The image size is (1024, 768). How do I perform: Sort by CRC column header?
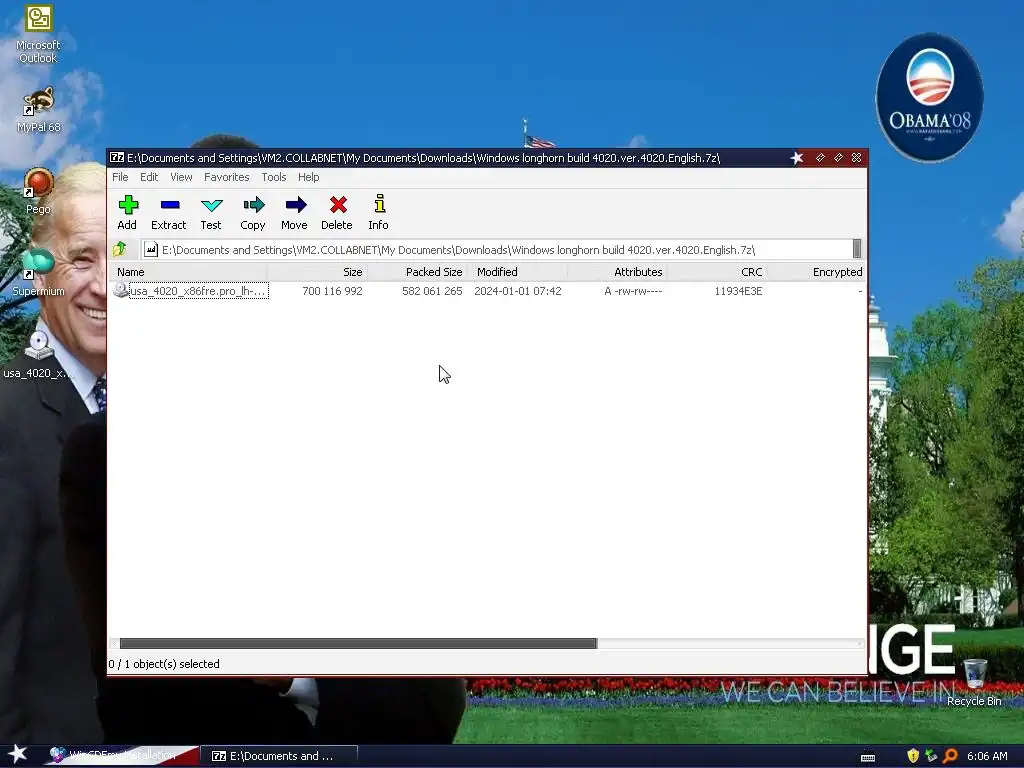(x=716, y=272)
